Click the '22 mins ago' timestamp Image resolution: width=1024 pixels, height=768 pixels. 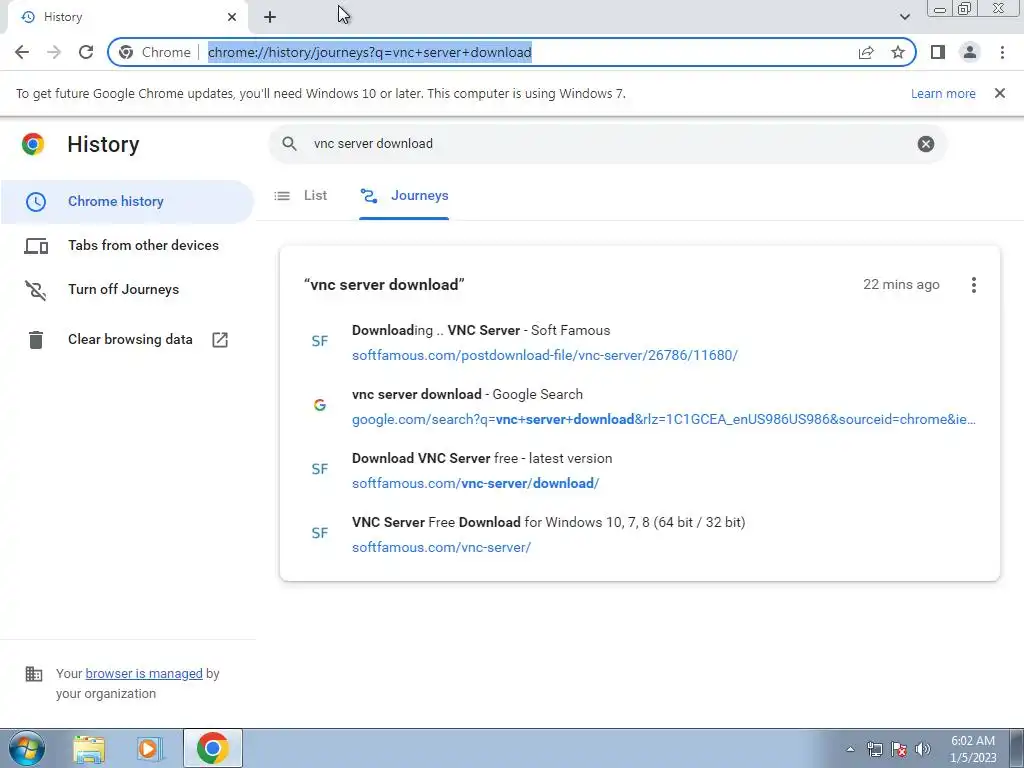tap(901, 285)
